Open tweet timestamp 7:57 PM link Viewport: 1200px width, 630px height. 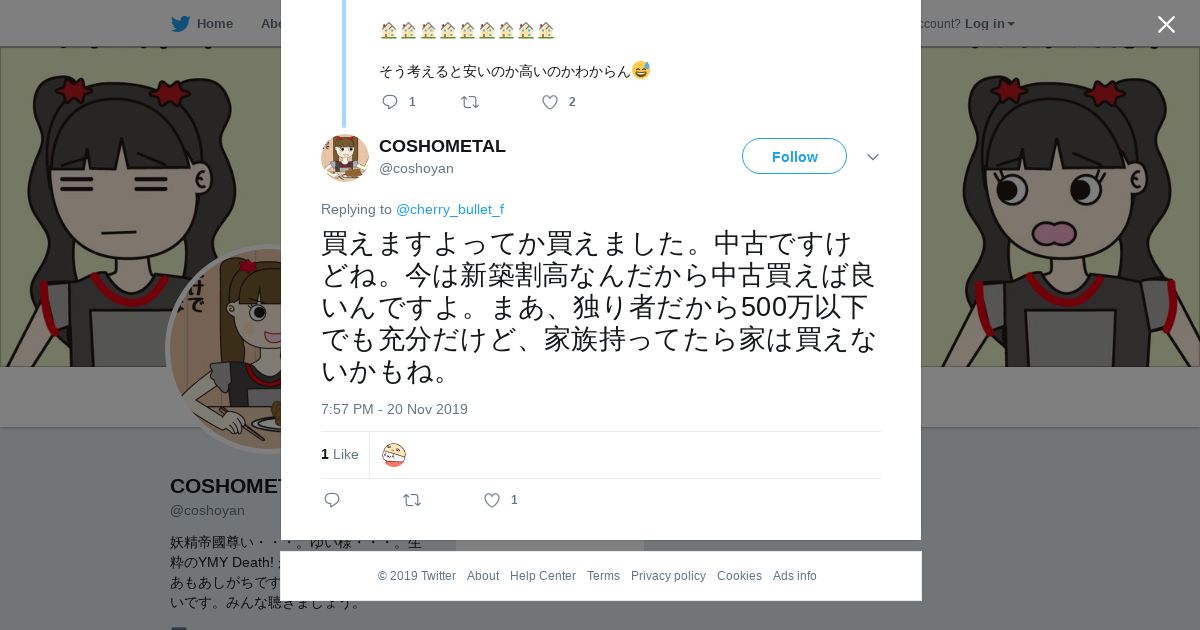coord(394,409)
